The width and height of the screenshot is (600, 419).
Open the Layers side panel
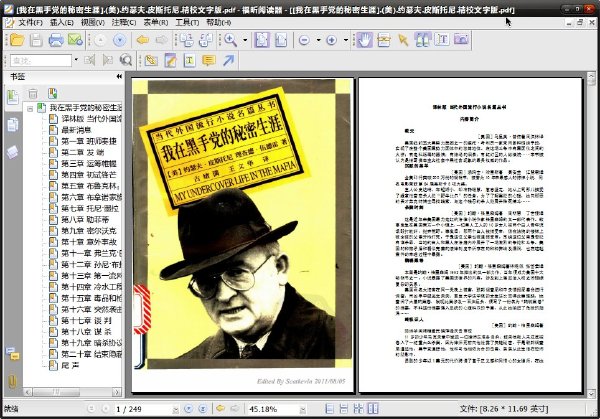12,152
